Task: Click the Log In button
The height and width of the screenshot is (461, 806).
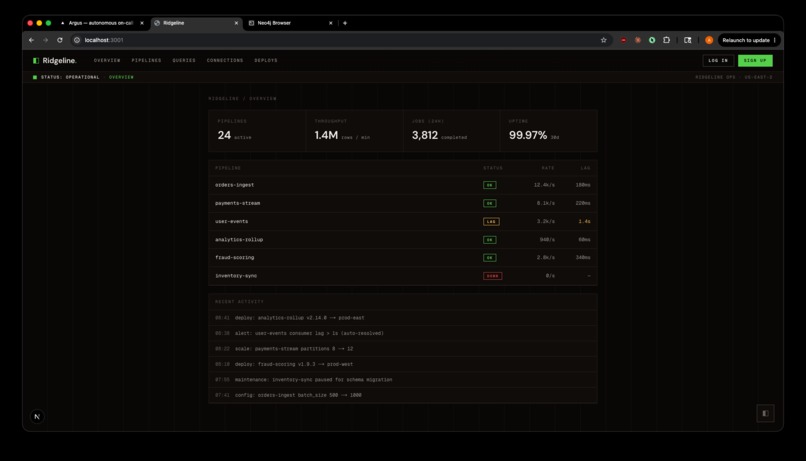Action: point(718,61)
